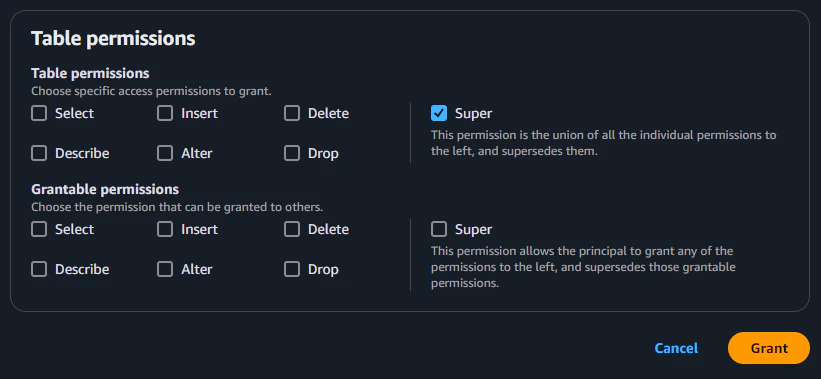Tick Drop in Grantable permissions

point(292,269)
